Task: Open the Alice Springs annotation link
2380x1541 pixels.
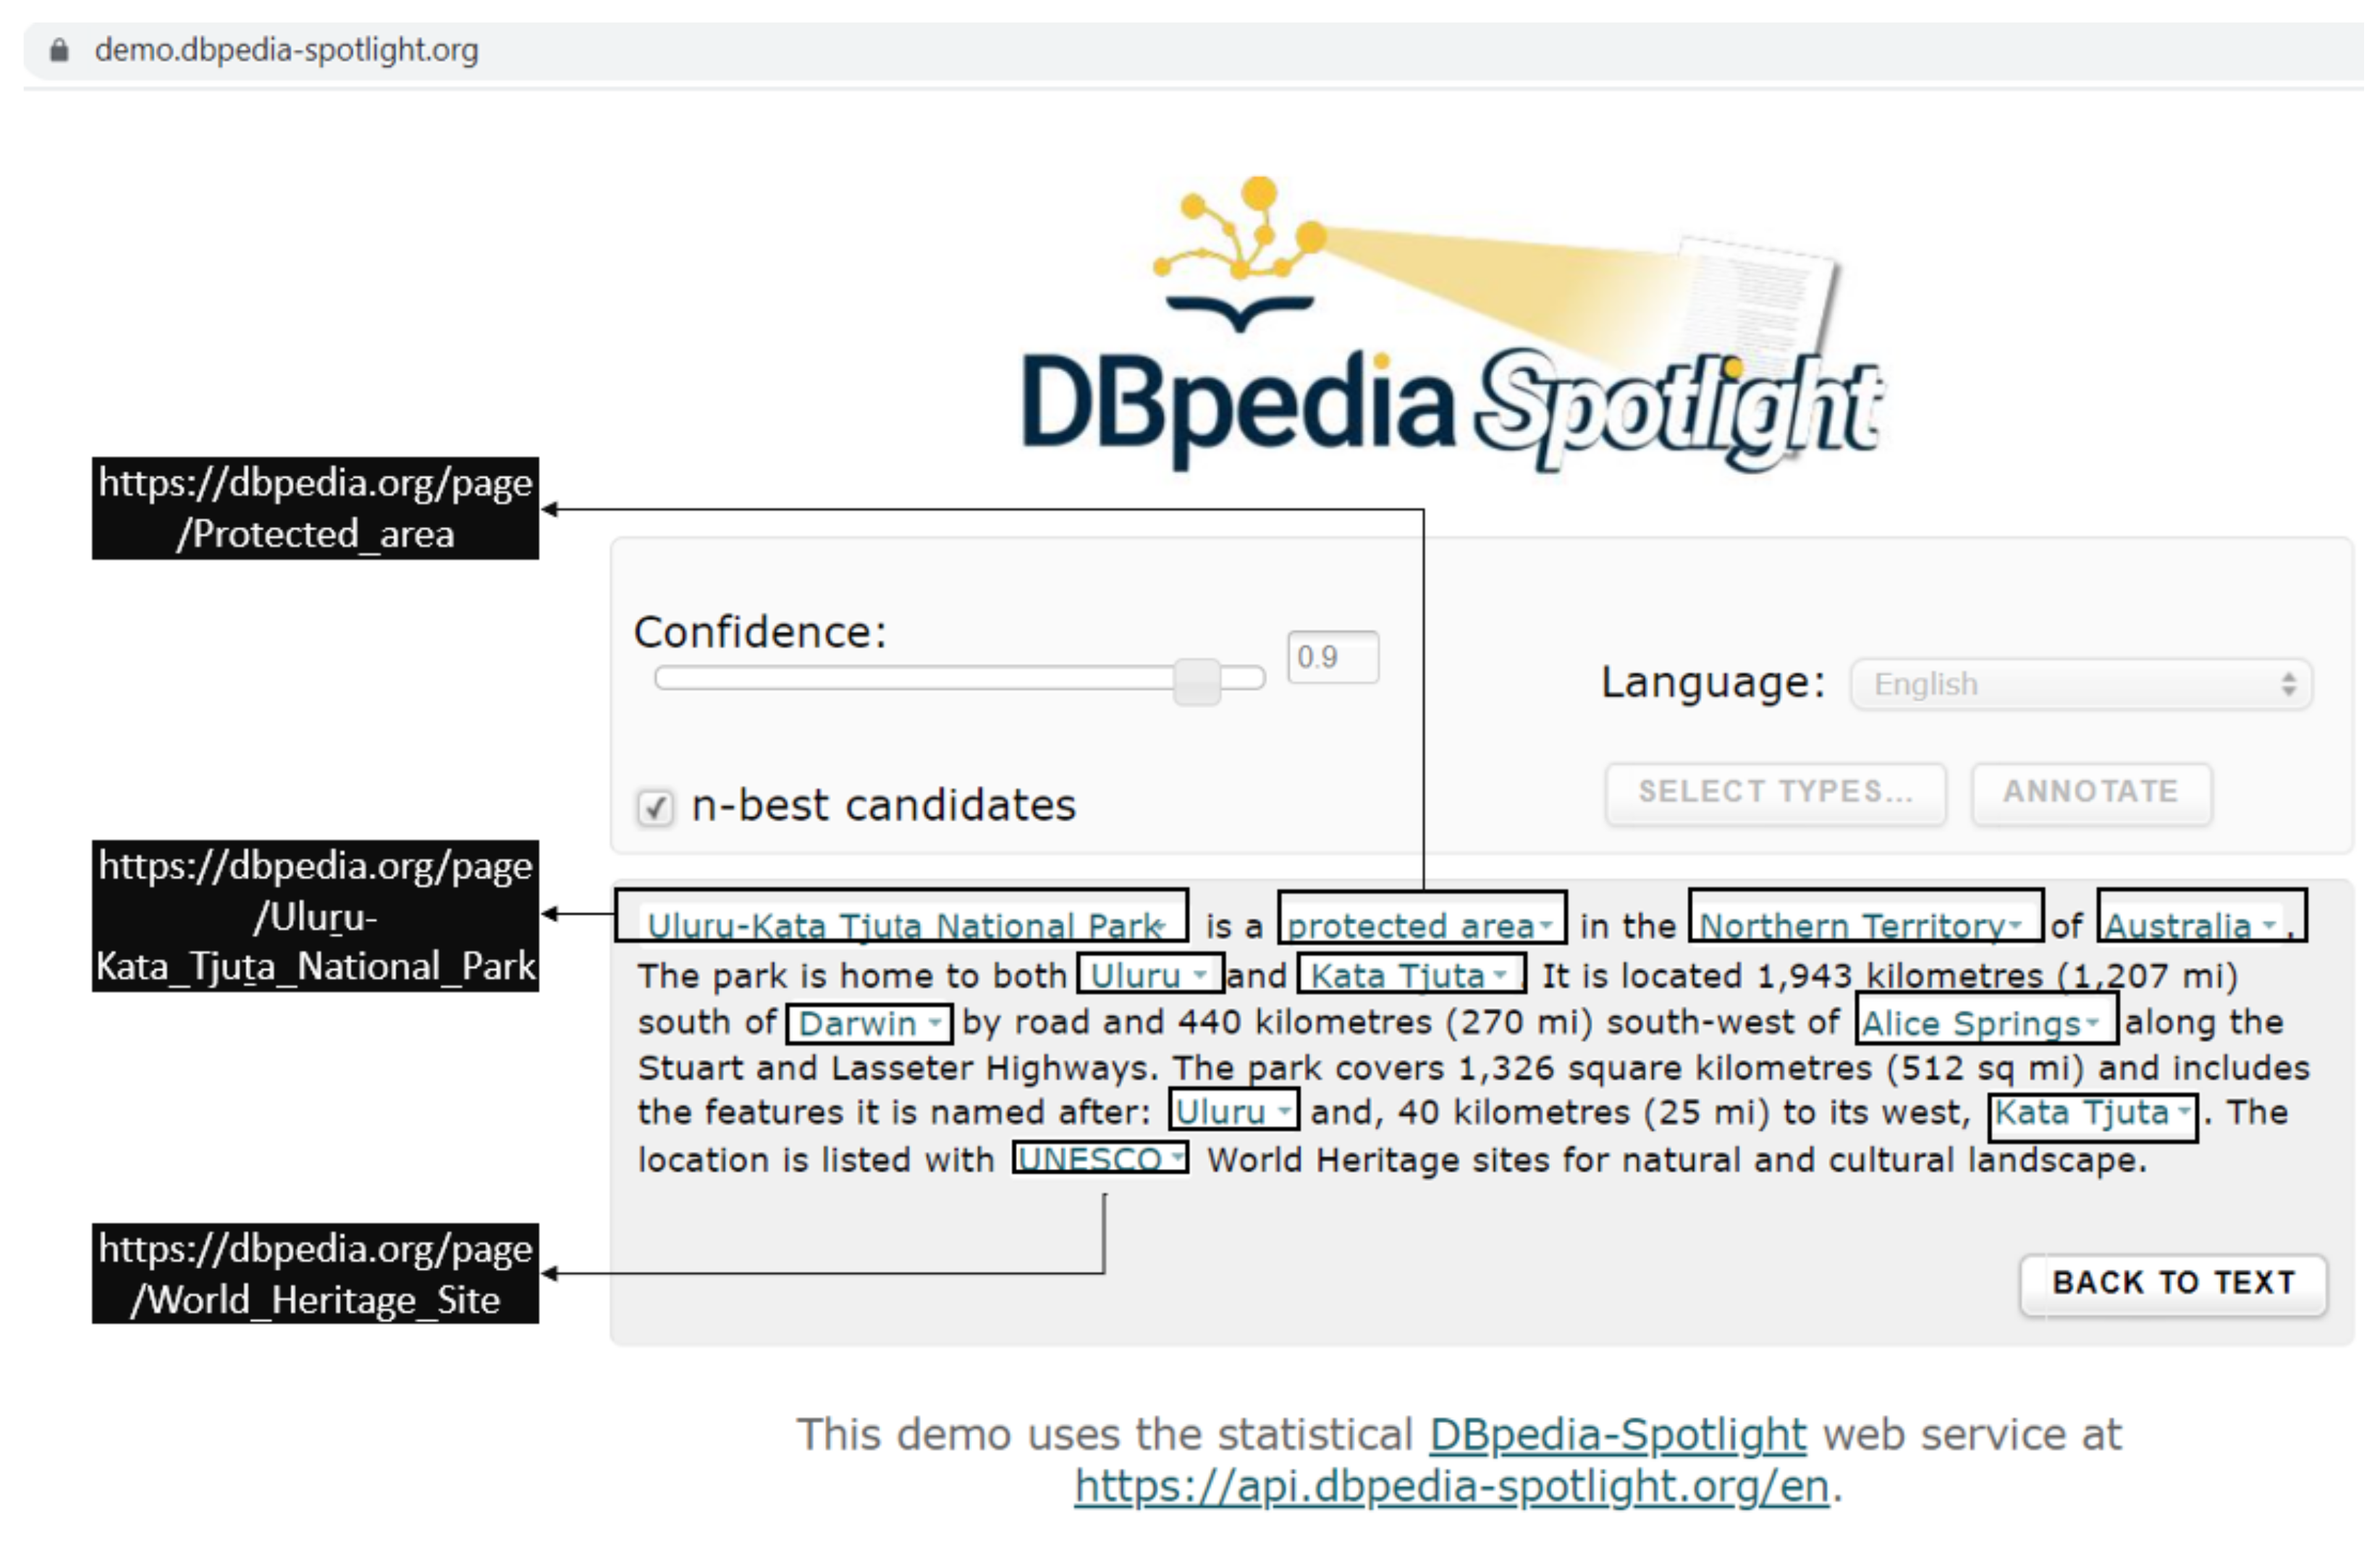Action: coord(1970,1023)
